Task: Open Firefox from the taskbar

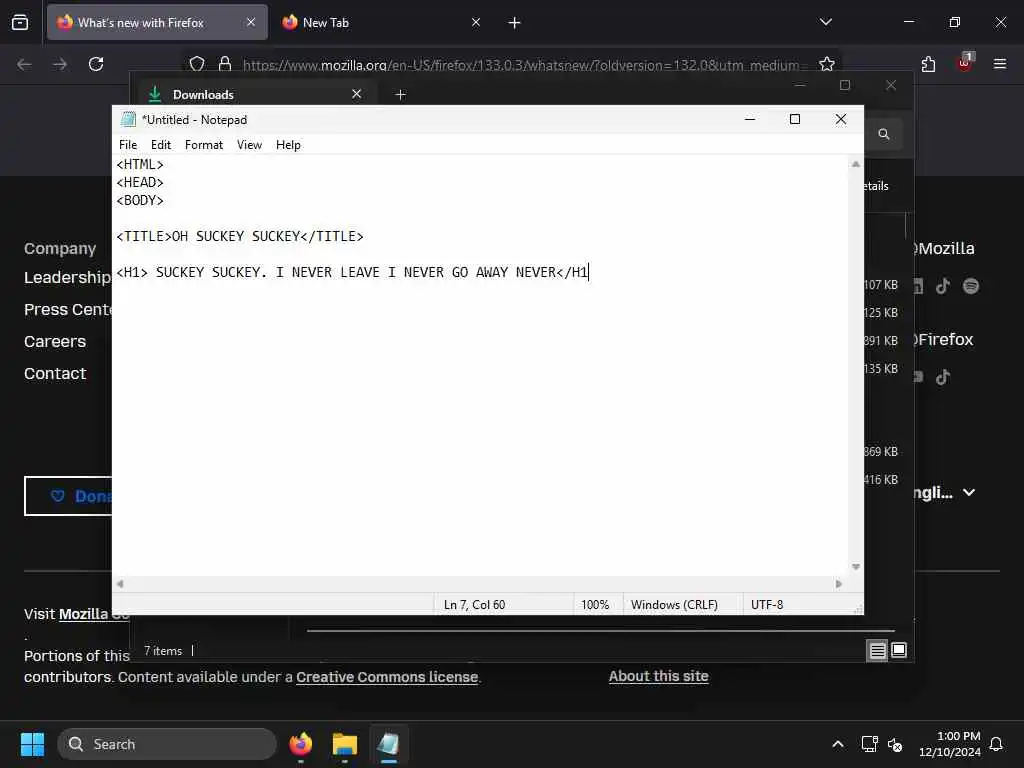Action: [x=301, y=744]
